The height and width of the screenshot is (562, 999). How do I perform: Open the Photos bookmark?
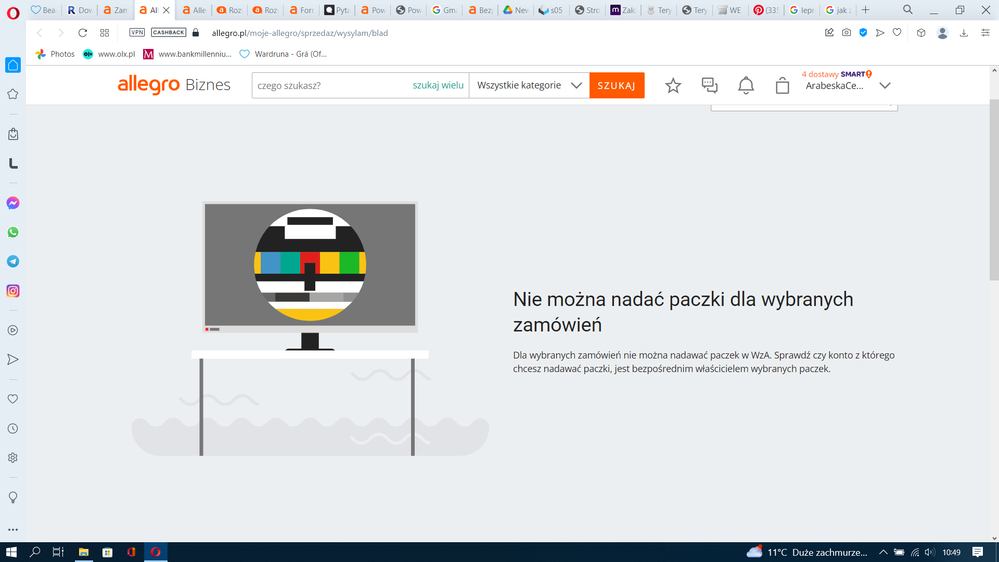tap(55, 54)
